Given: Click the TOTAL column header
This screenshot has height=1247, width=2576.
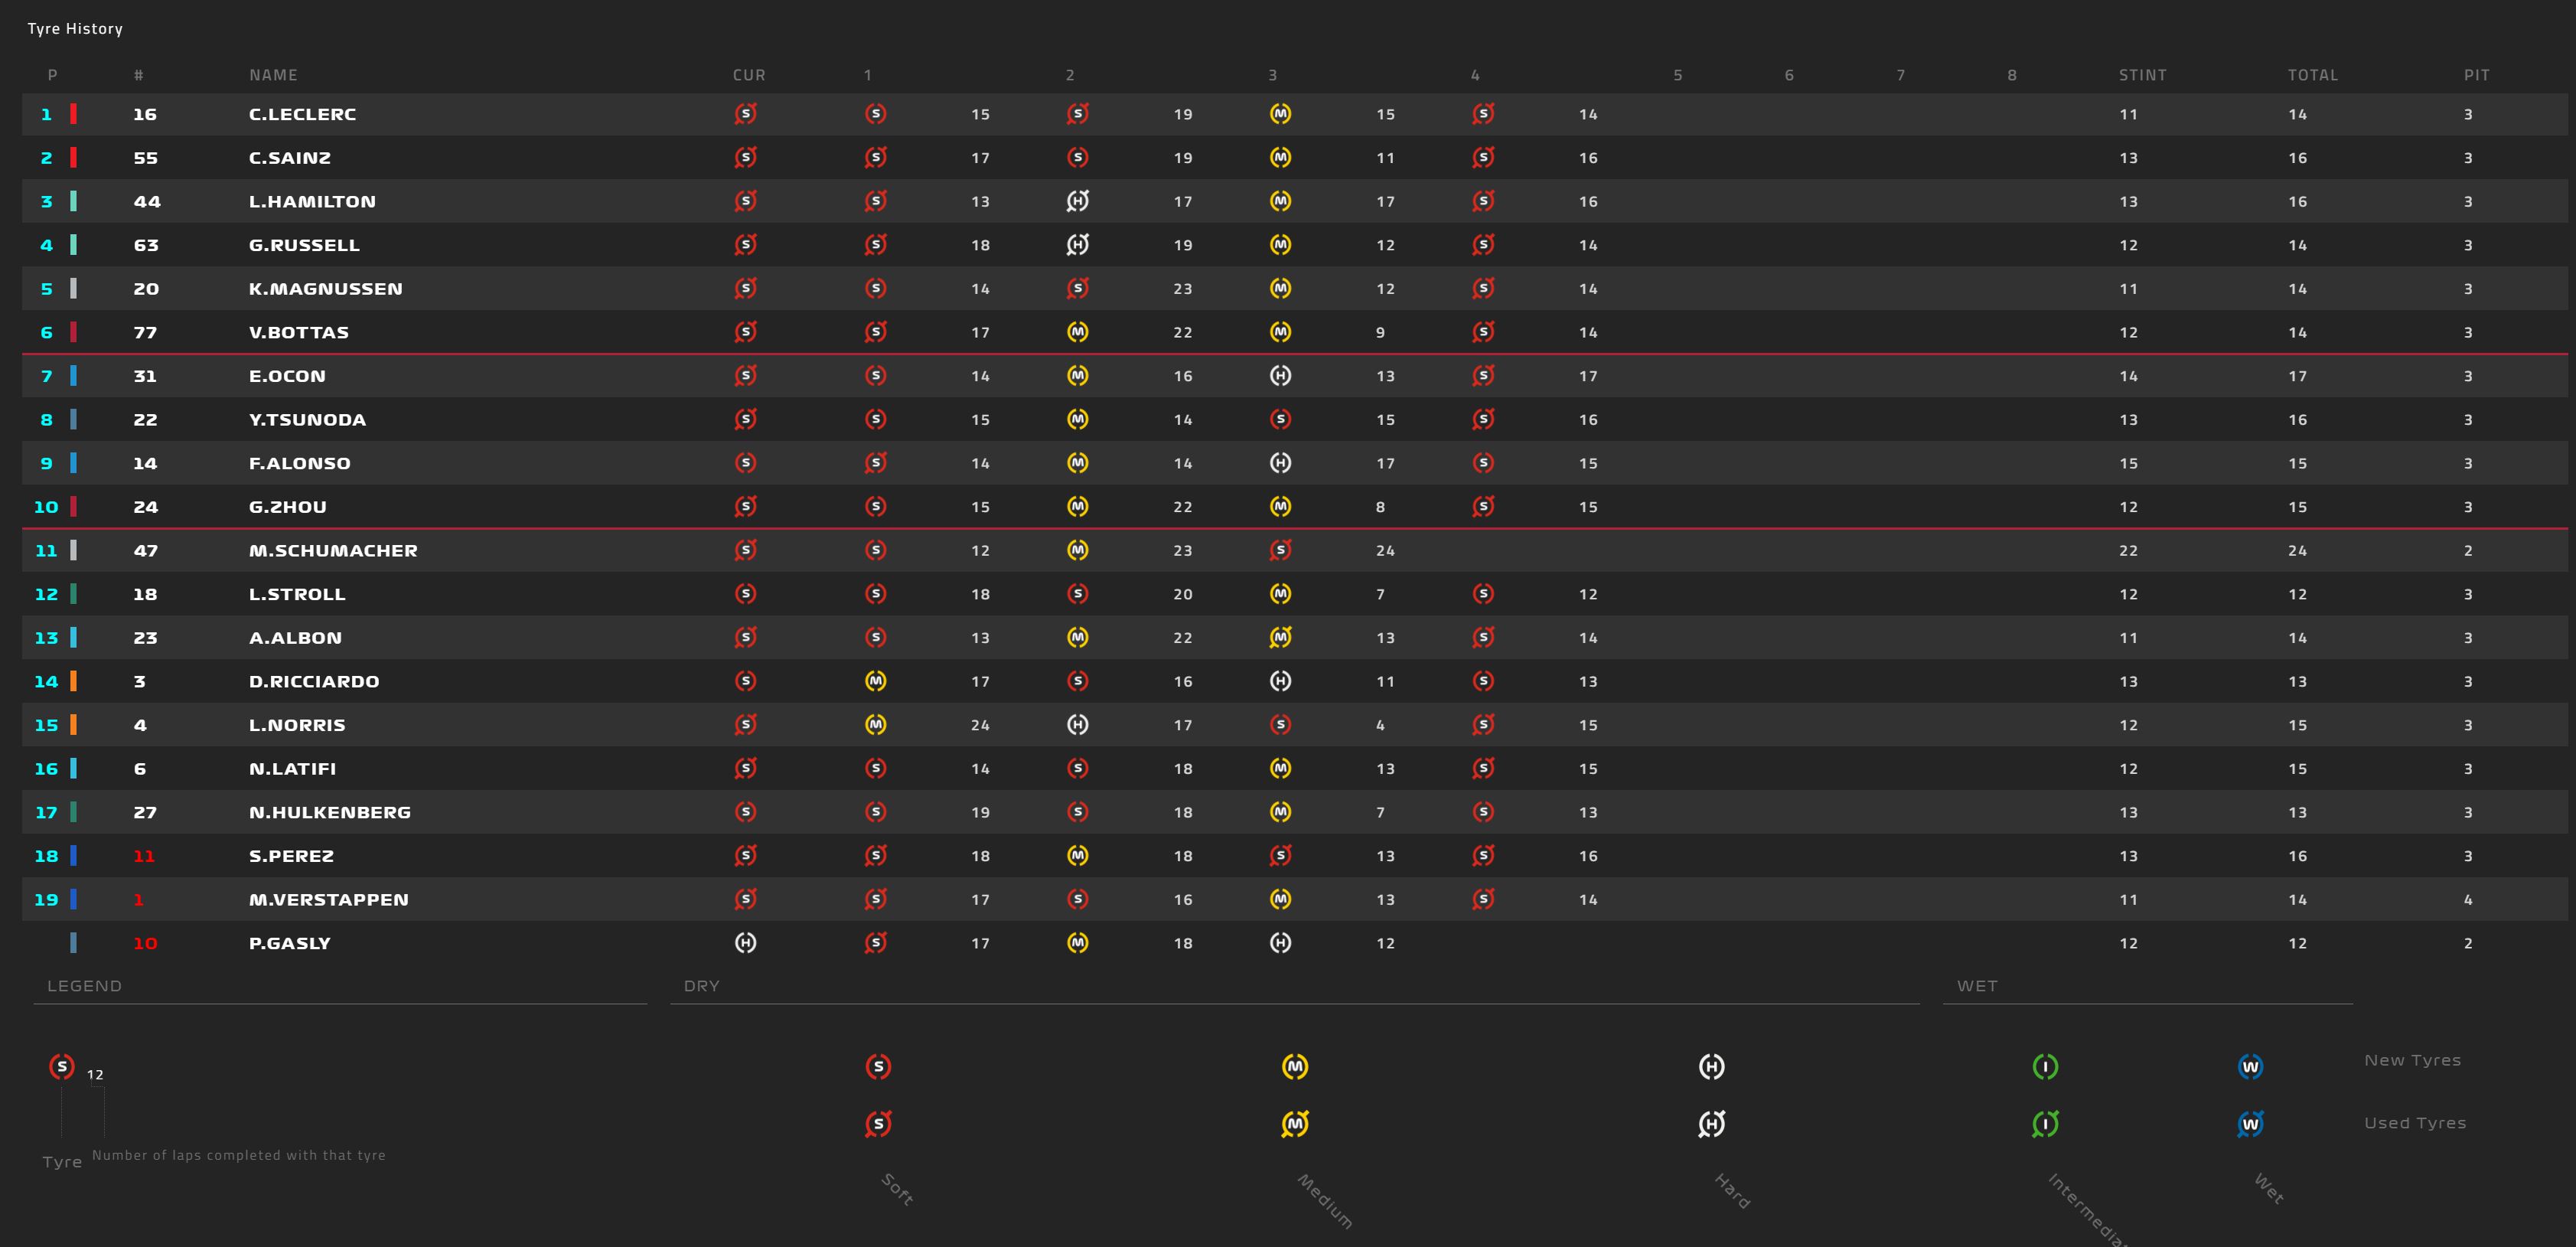Looking at the screenshot, I should tap(2312, 75).
